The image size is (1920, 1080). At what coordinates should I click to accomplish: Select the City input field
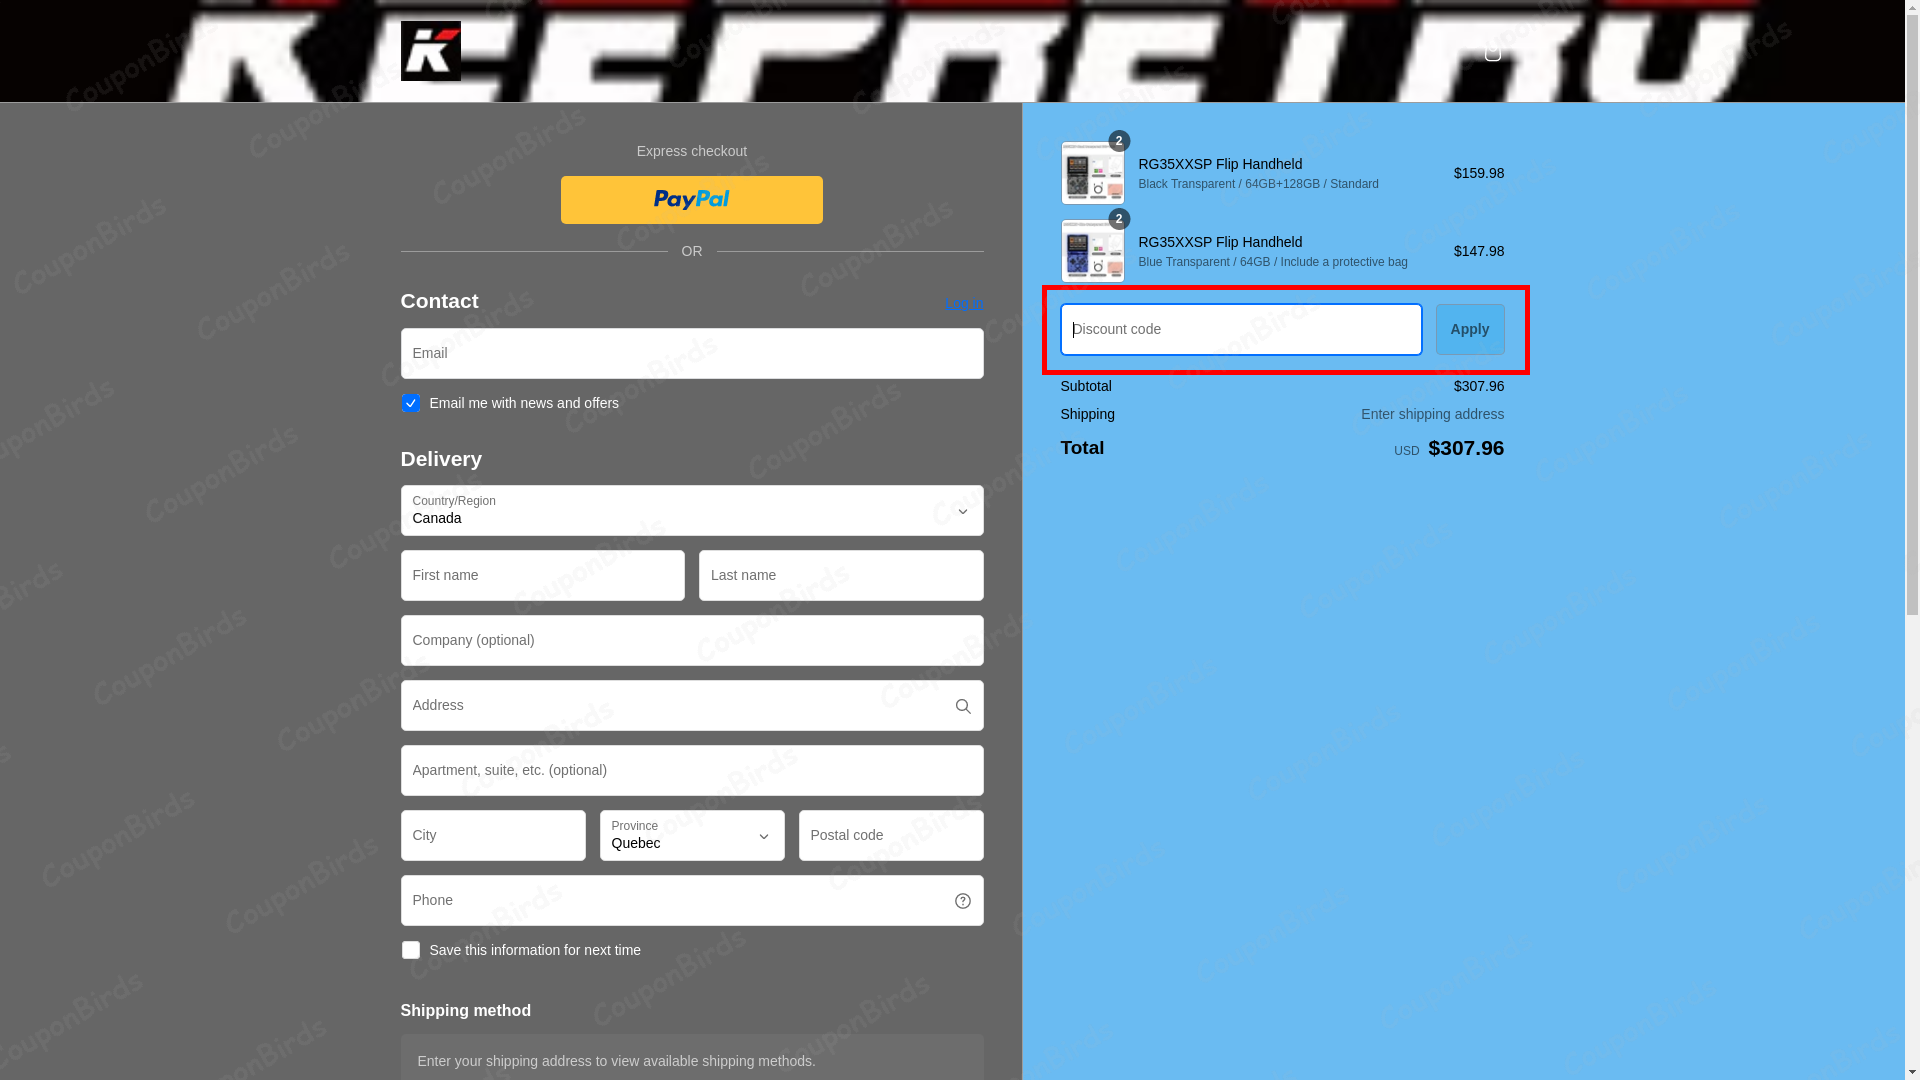(x=493, y=836)
